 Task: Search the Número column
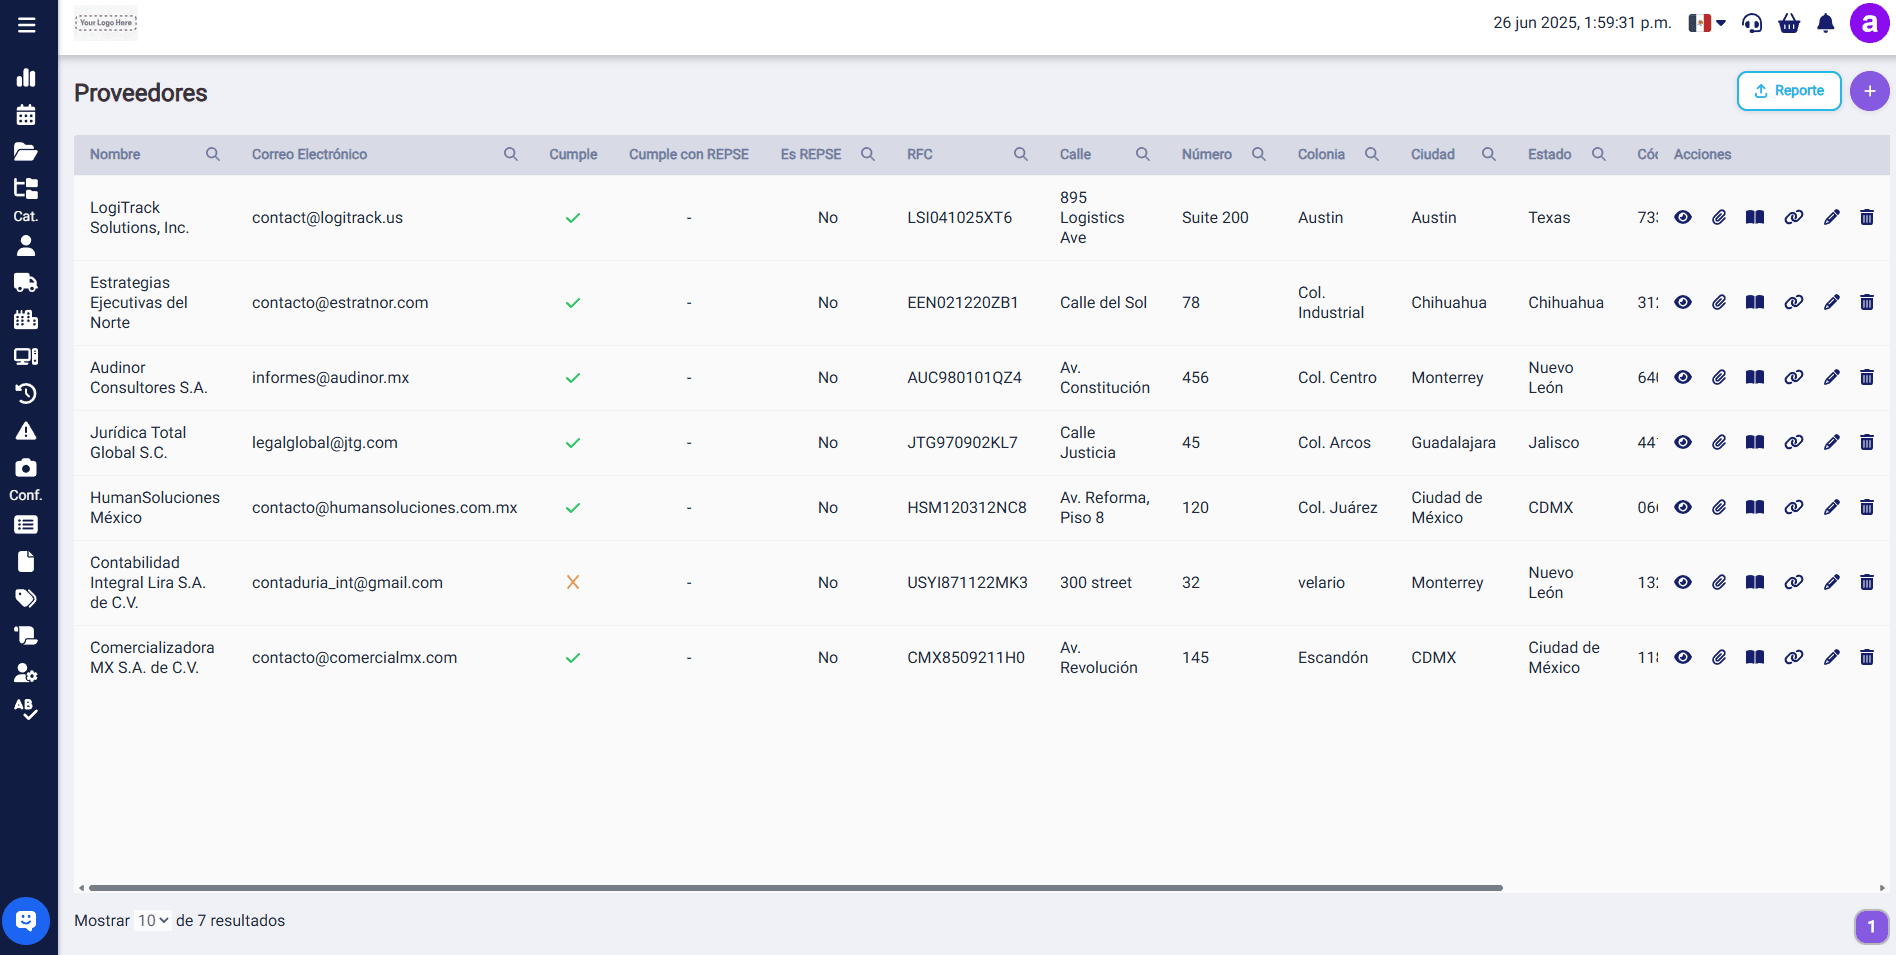(1259, 154)
